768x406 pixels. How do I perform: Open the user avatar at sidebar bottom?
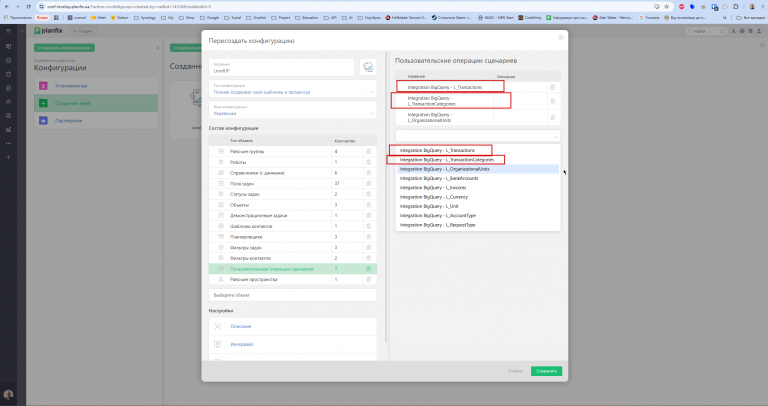point(8,395)
